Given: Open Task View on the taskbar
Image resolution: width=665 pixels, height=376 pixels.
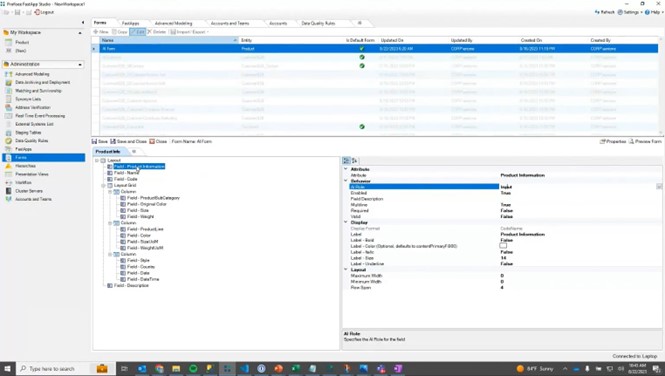Looking at the screenshot, I should [x=124, y=369].
